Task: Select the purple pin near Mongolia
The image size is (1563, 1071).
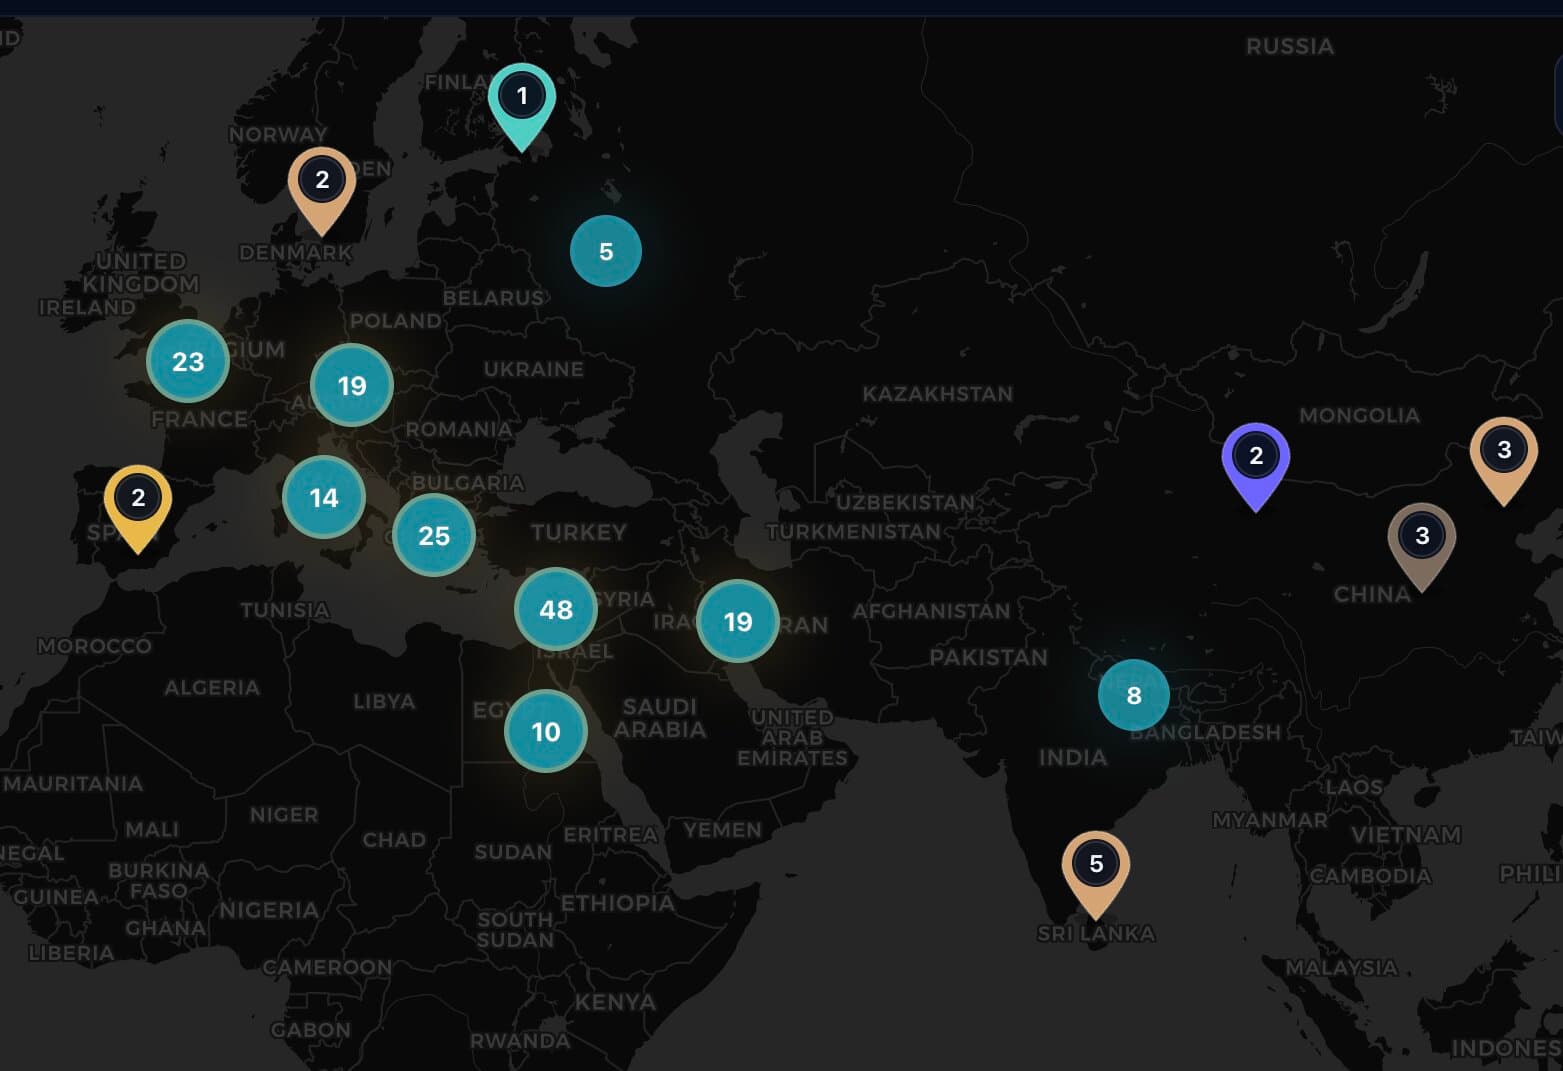Action: click(1255, 456)
